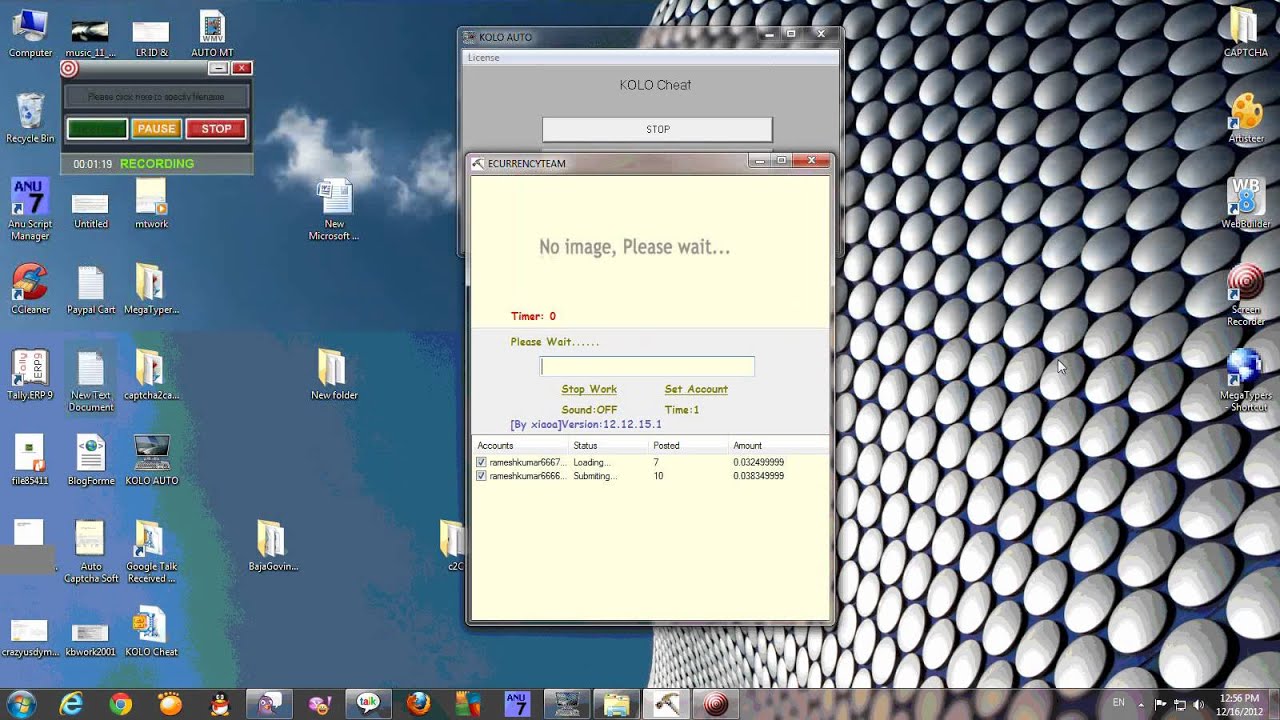Open the New Text Document icon
Screen dimensions: 1280x720
point(91,380)
